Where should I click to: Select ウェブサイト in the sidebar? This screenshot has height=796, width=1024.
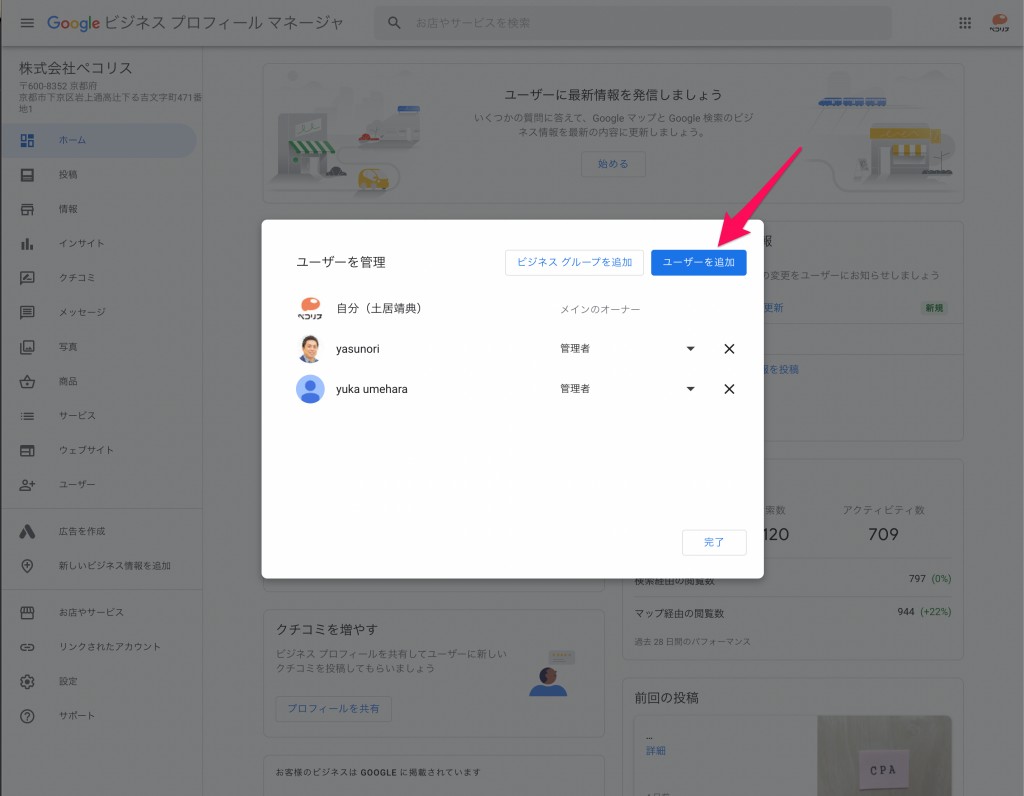coord(86,451)
